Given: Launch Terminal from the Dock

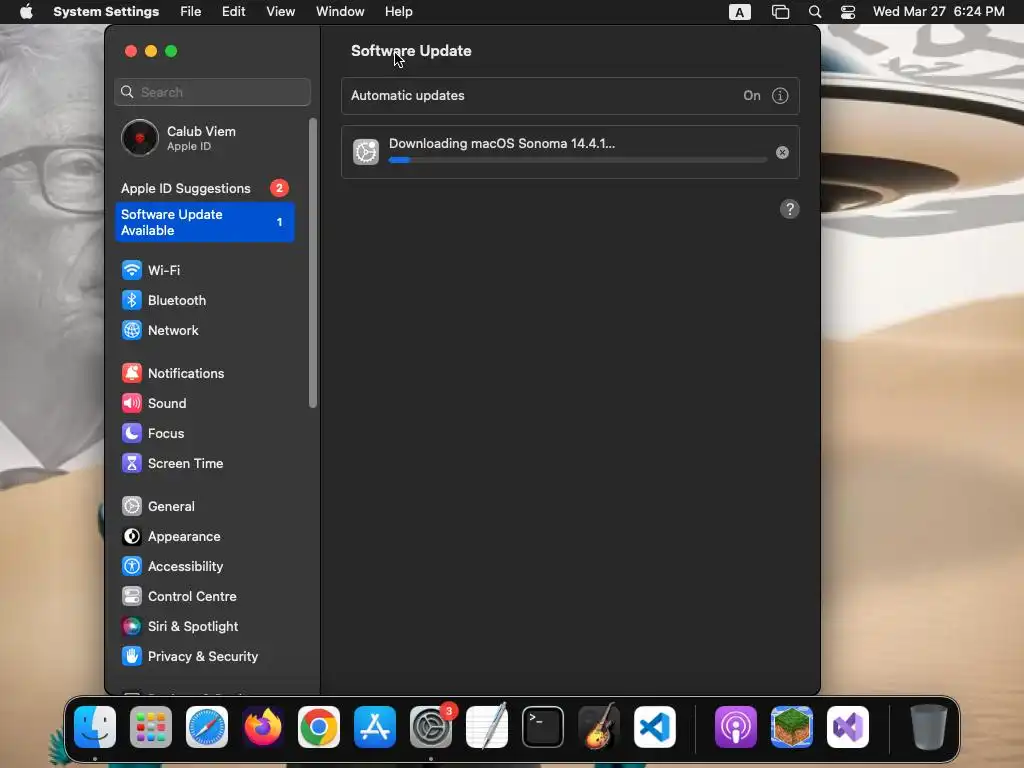Looking at the screenshot, I should point(543,727).
